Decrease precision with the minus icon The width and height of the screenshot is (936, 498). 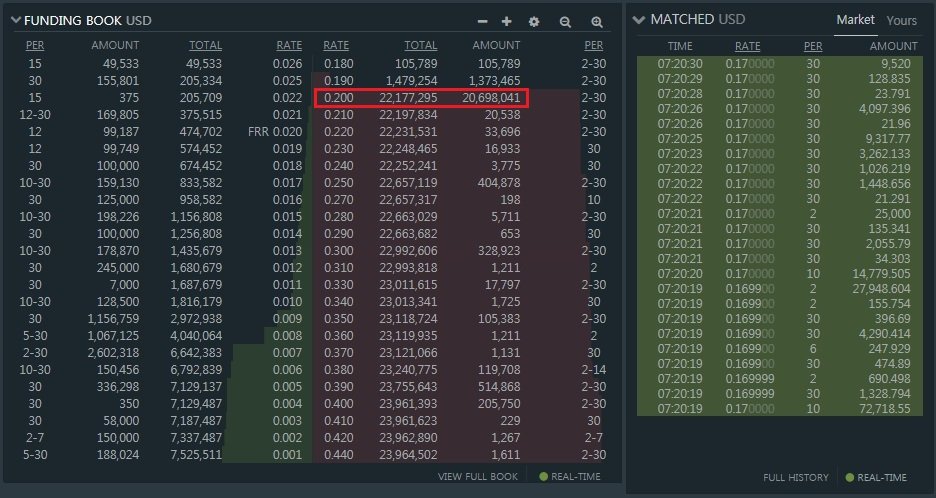pos(482,21)
